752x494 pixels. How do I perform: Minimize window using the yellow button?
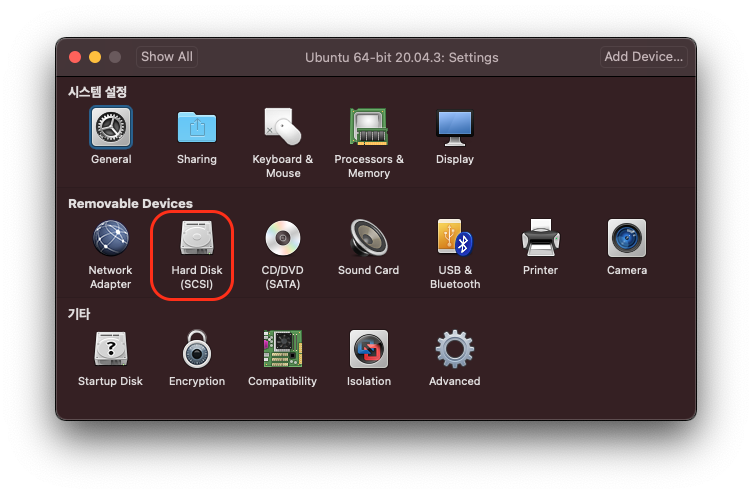tap(95, 57)
